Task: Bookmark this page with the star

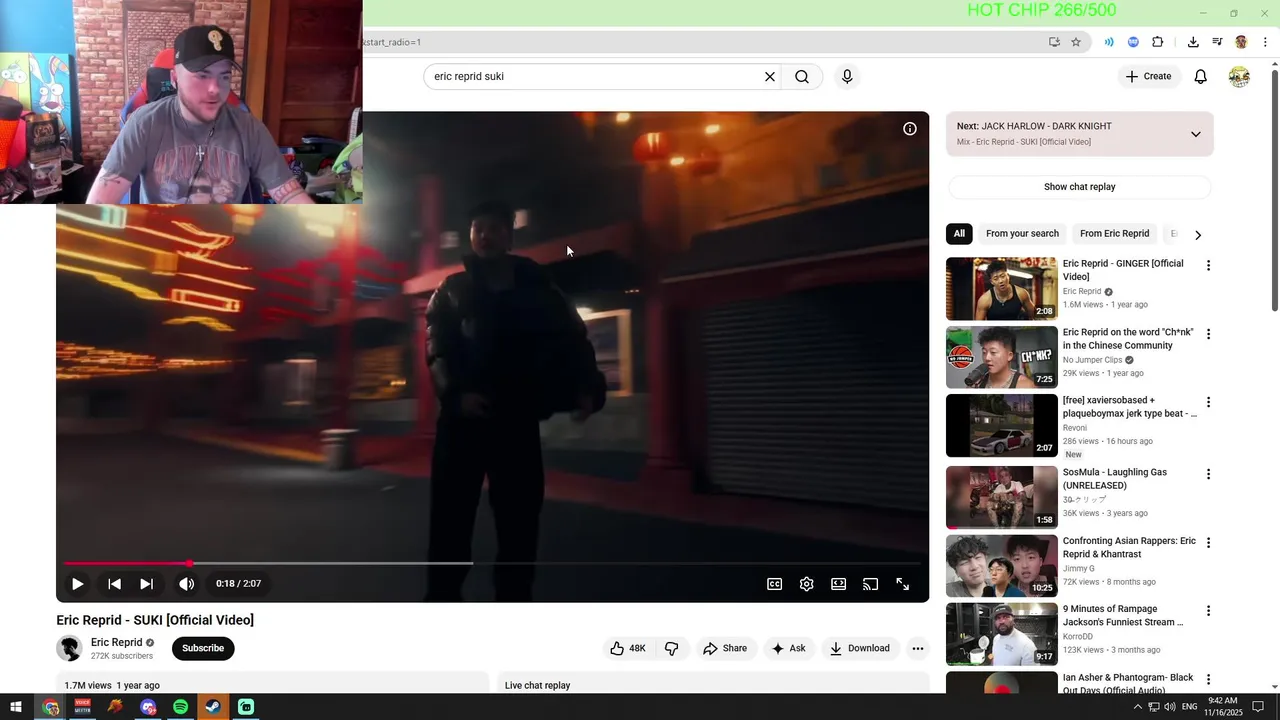Action: (x=1076, y=42)
